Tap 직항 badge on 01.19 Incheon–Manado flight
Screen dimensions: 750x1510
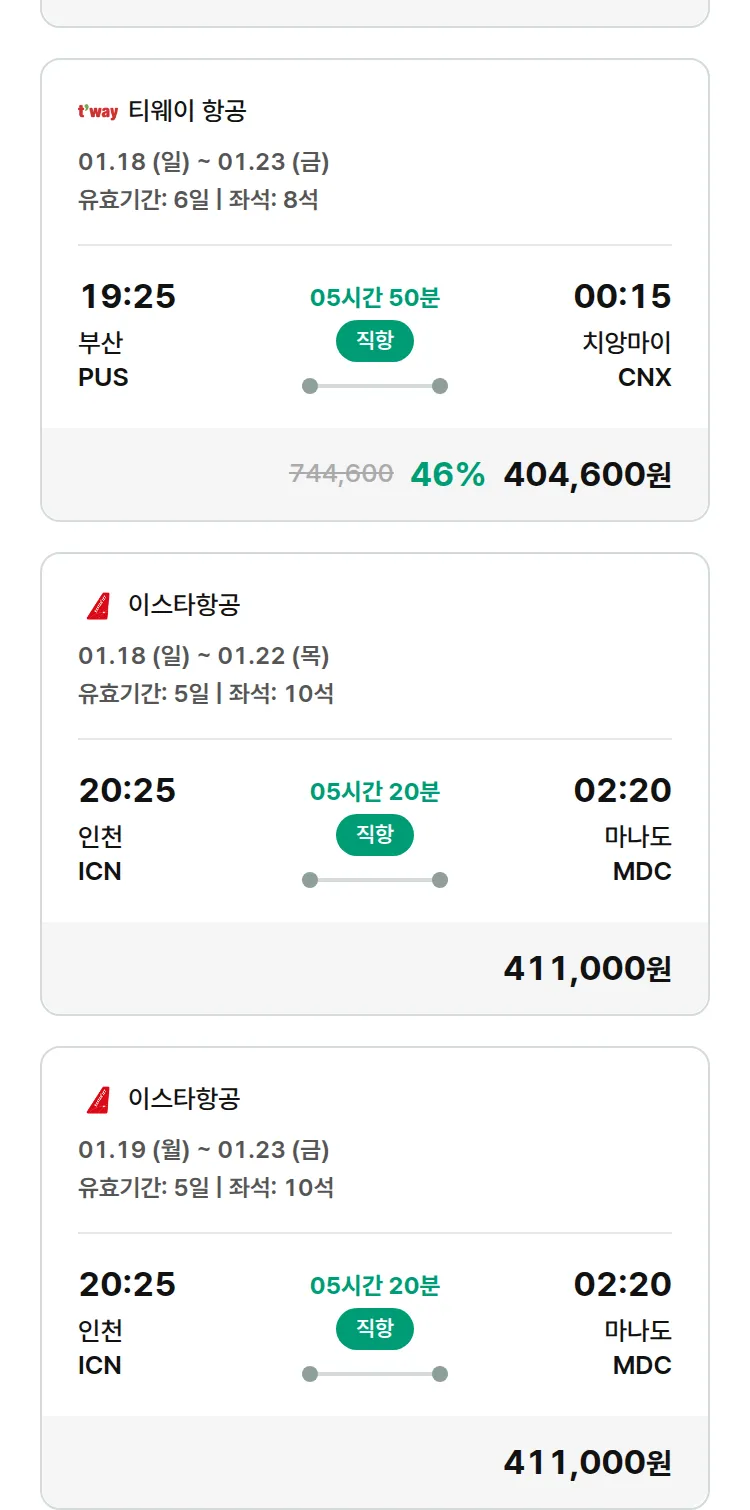[375, 1329]
